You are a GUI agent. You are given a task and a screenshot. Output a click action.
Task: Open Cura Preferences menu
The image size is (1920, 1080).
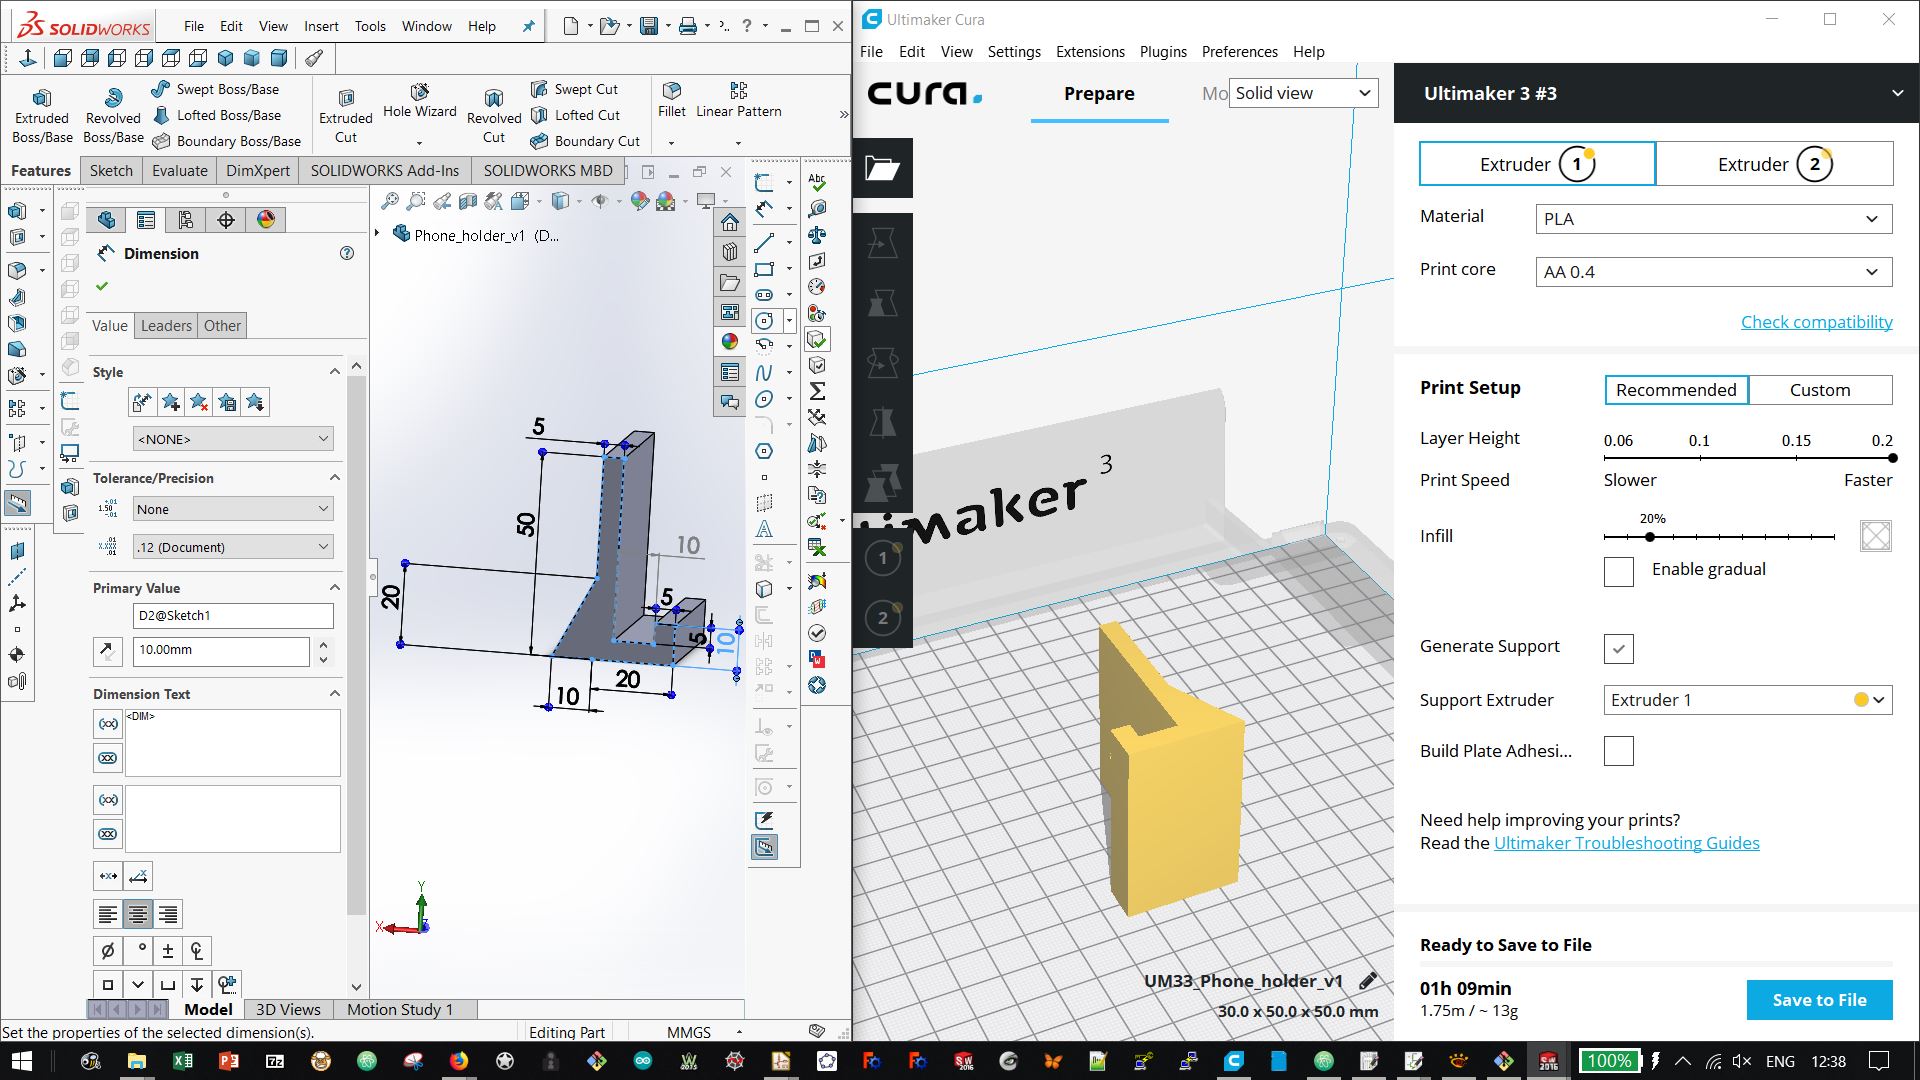click(x=1239, y=52)
